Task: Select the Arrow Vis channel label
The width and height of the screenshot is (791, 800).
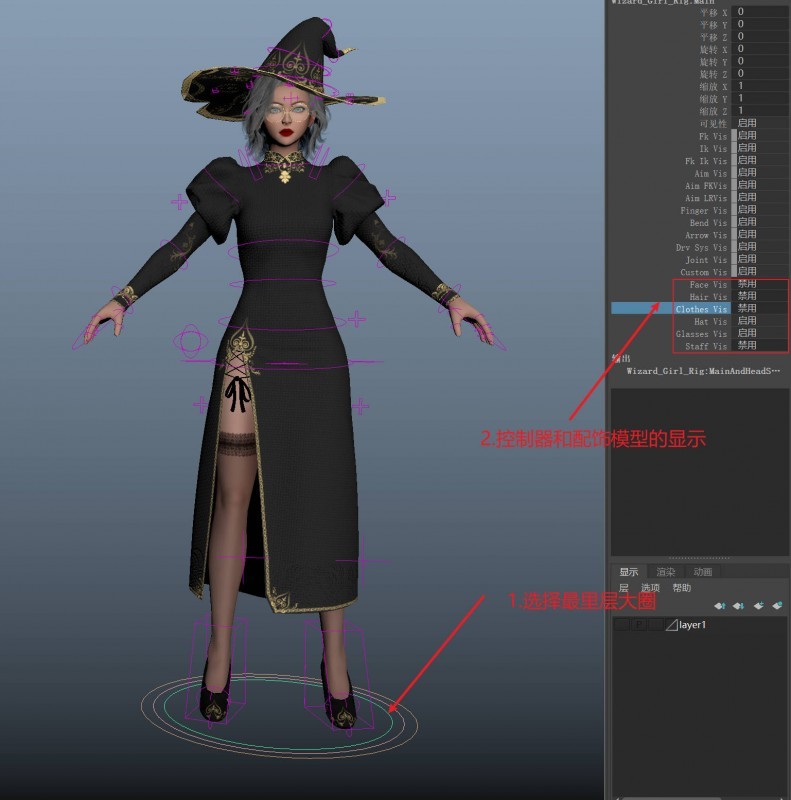Action: [x=706, y=235]
